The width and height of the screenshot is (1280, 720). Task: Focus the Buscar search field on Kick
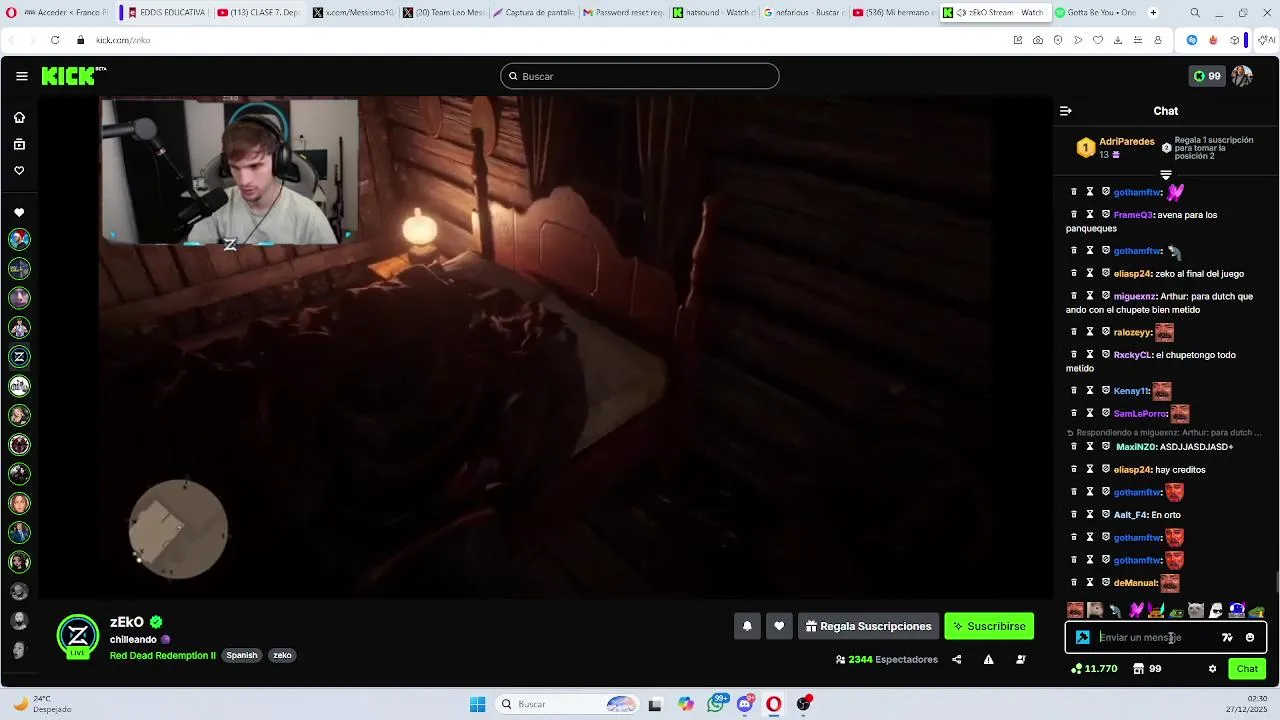click(x=640, y=76)
